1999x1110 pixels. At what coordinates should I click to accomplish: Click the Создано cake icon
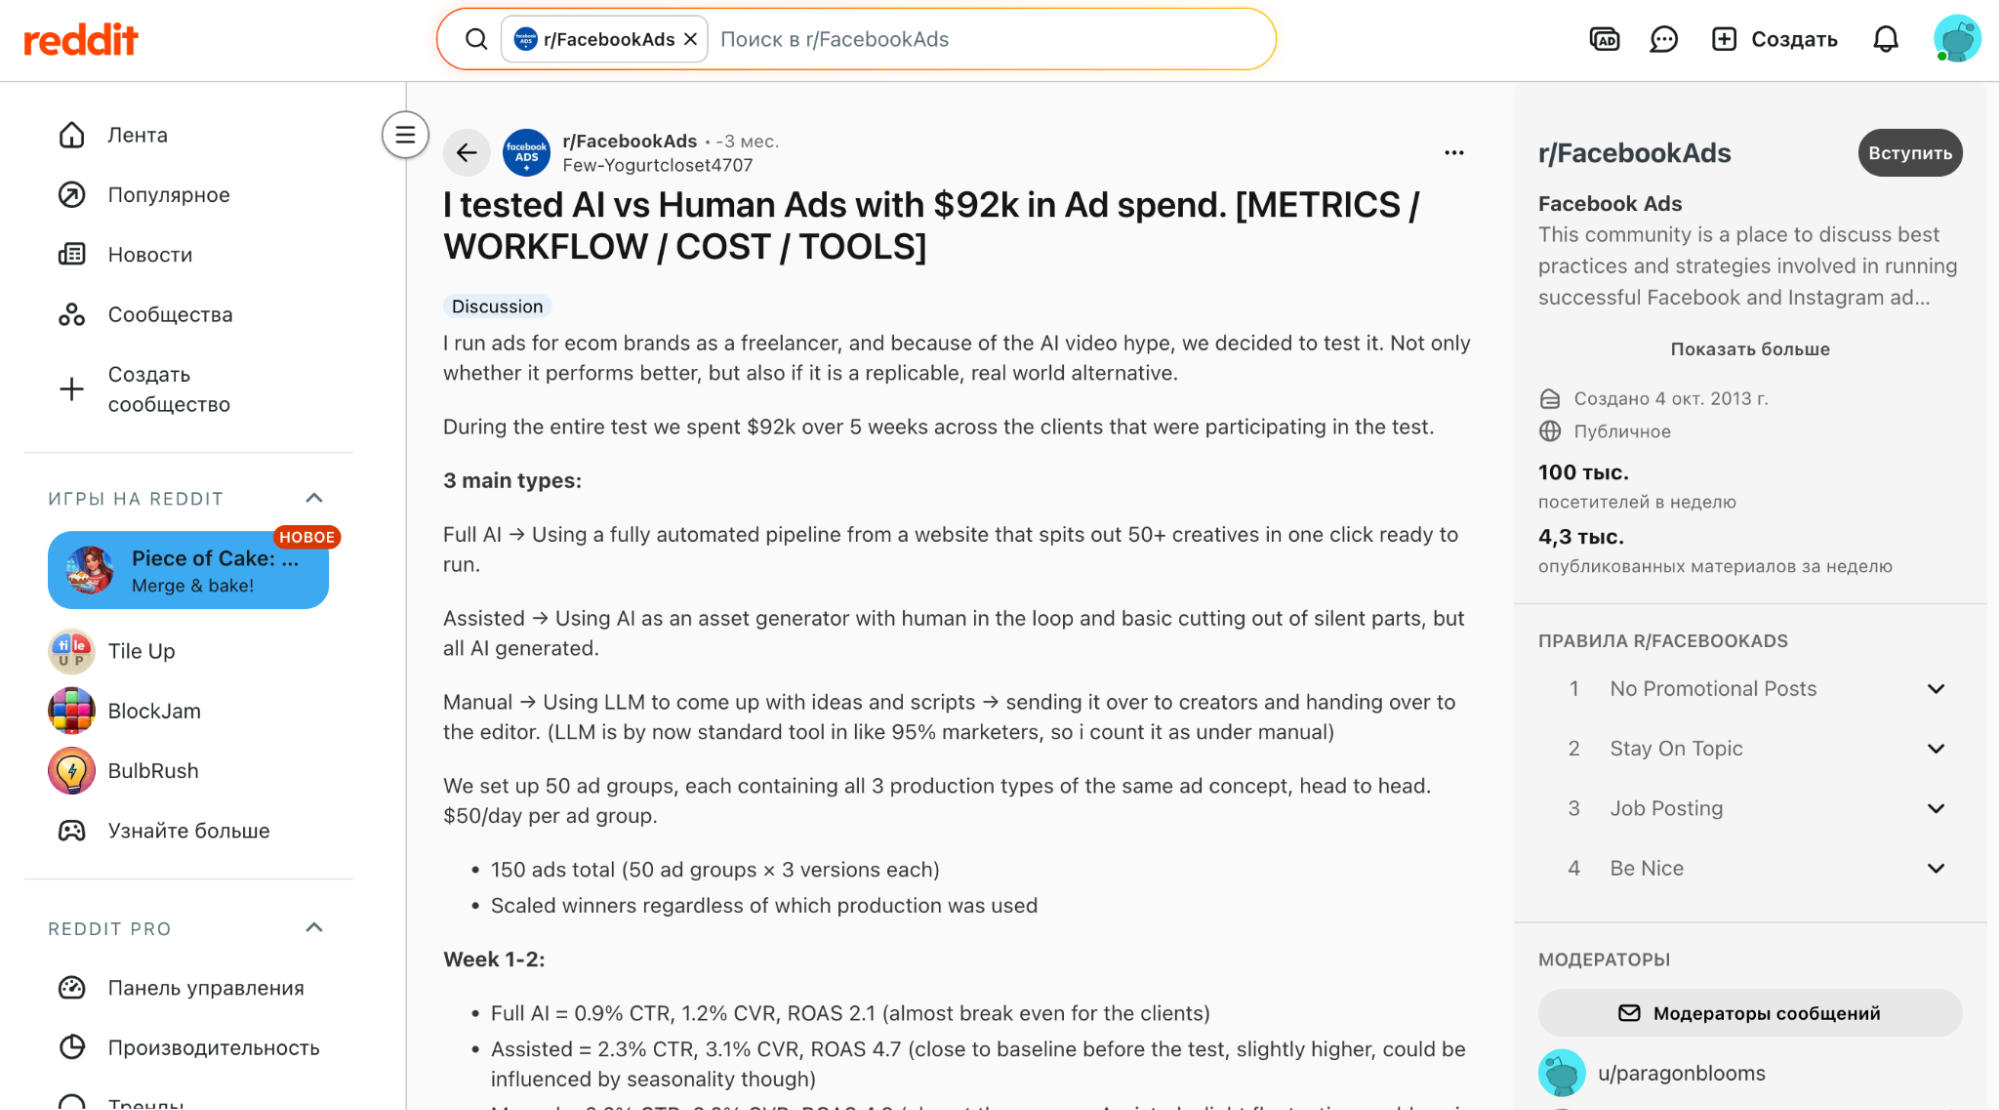1550,399
